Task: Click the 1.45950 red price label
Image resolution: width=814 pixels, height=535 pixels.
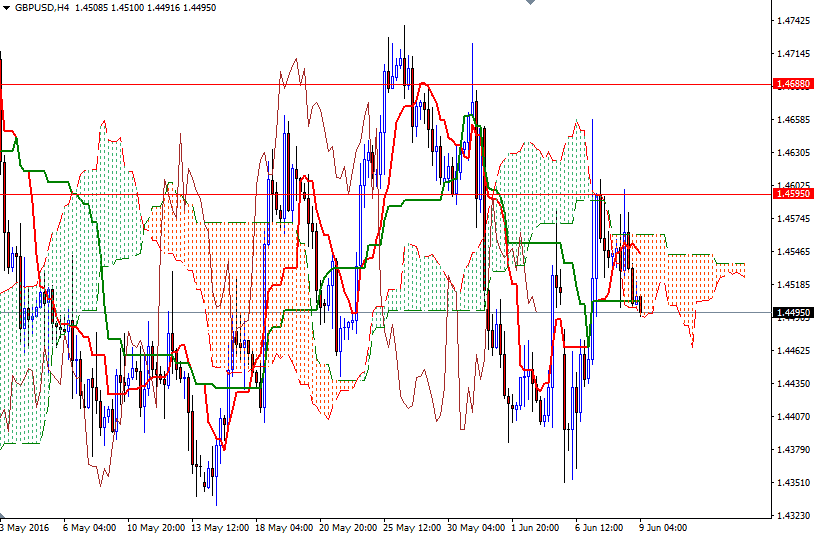Action: [x=791, y=195]
